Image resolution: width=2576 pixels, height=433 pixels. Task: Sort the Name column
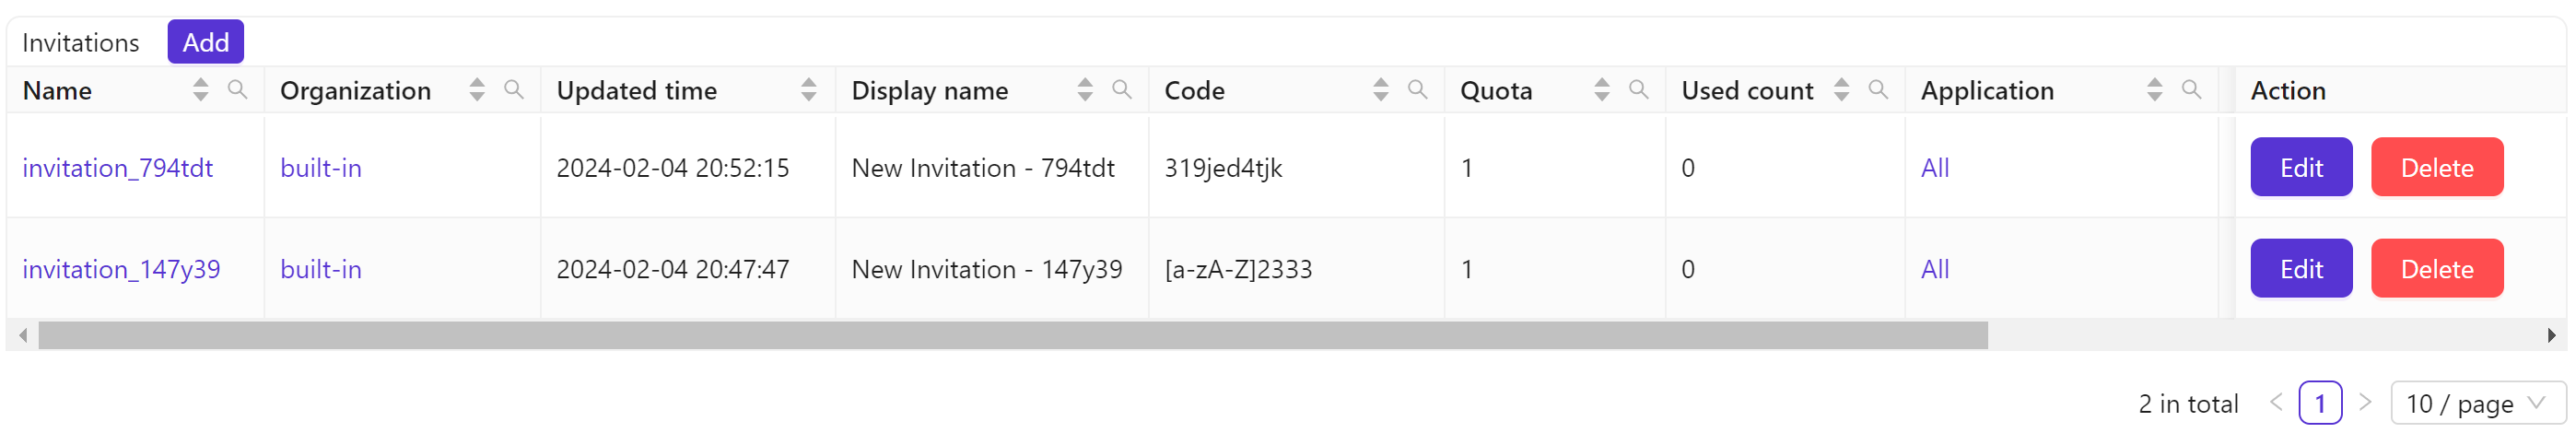201,90
